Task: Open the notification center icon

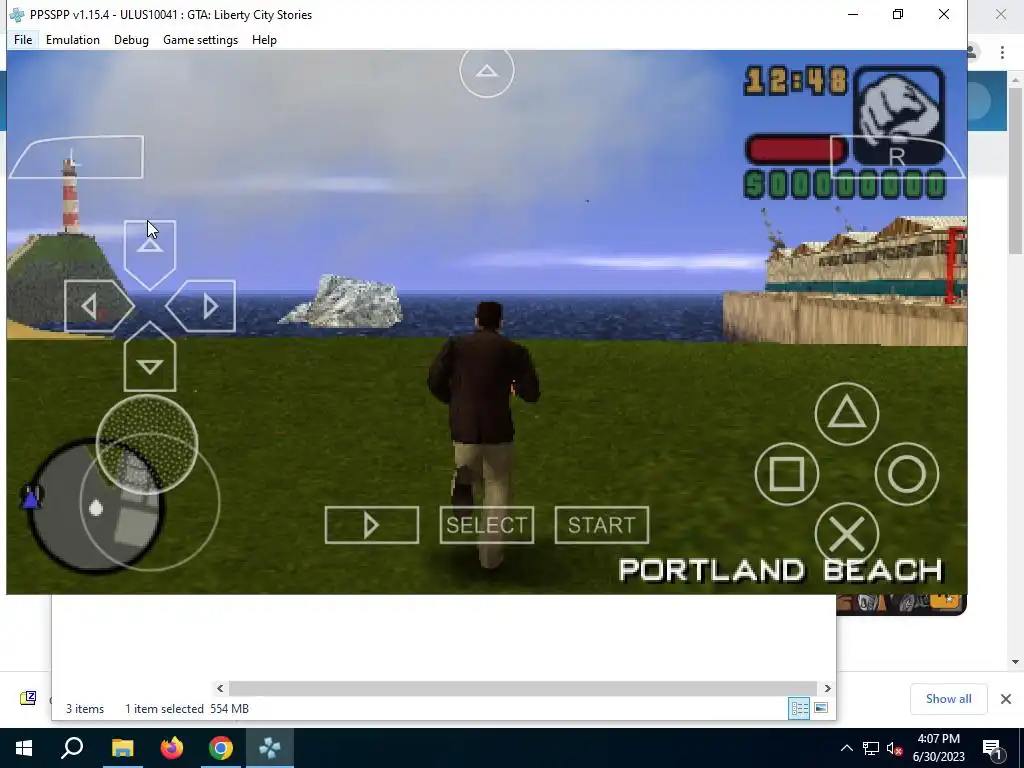Action: [992, 749]
